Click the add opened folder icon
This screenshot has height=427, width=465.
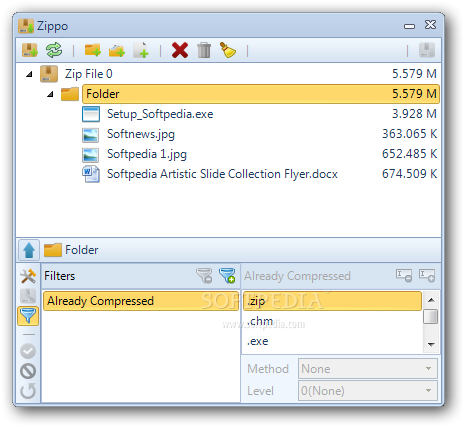(117, 50)
